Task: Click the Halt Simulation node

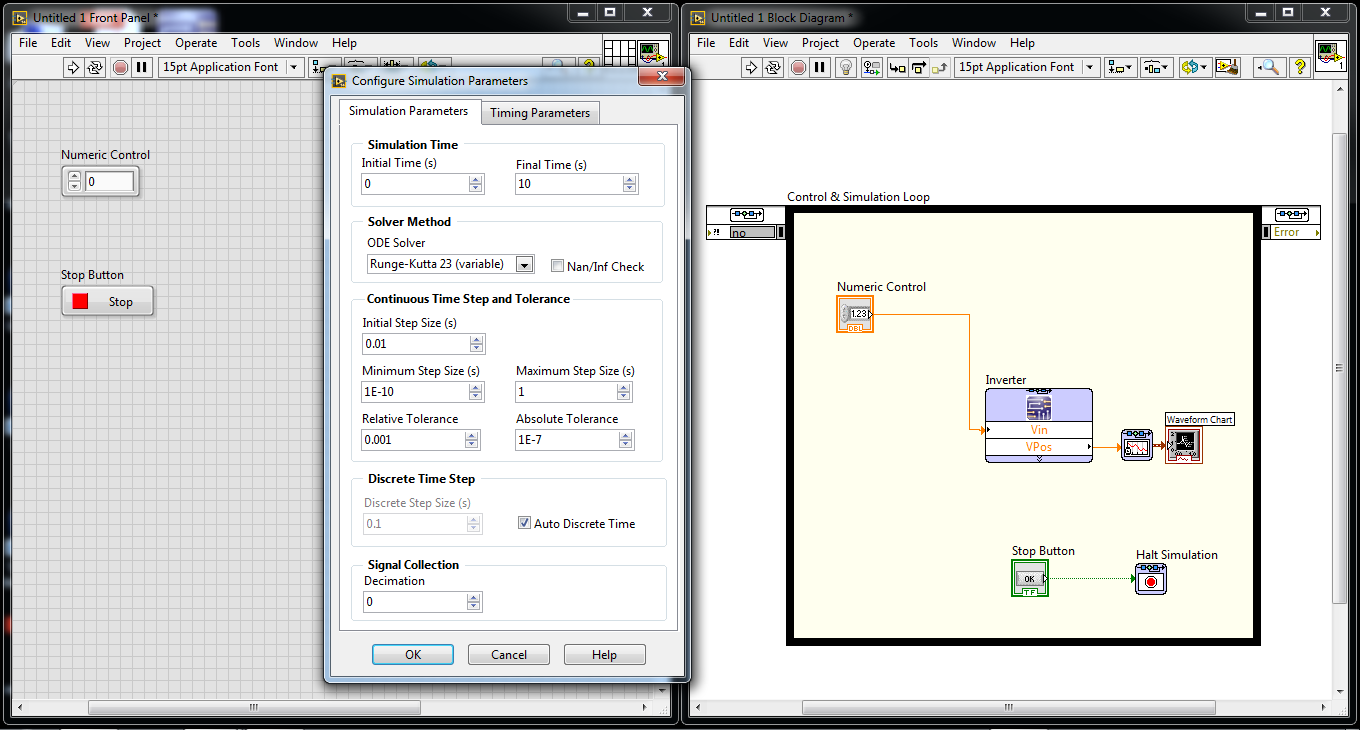Action: click(1151, 578)
